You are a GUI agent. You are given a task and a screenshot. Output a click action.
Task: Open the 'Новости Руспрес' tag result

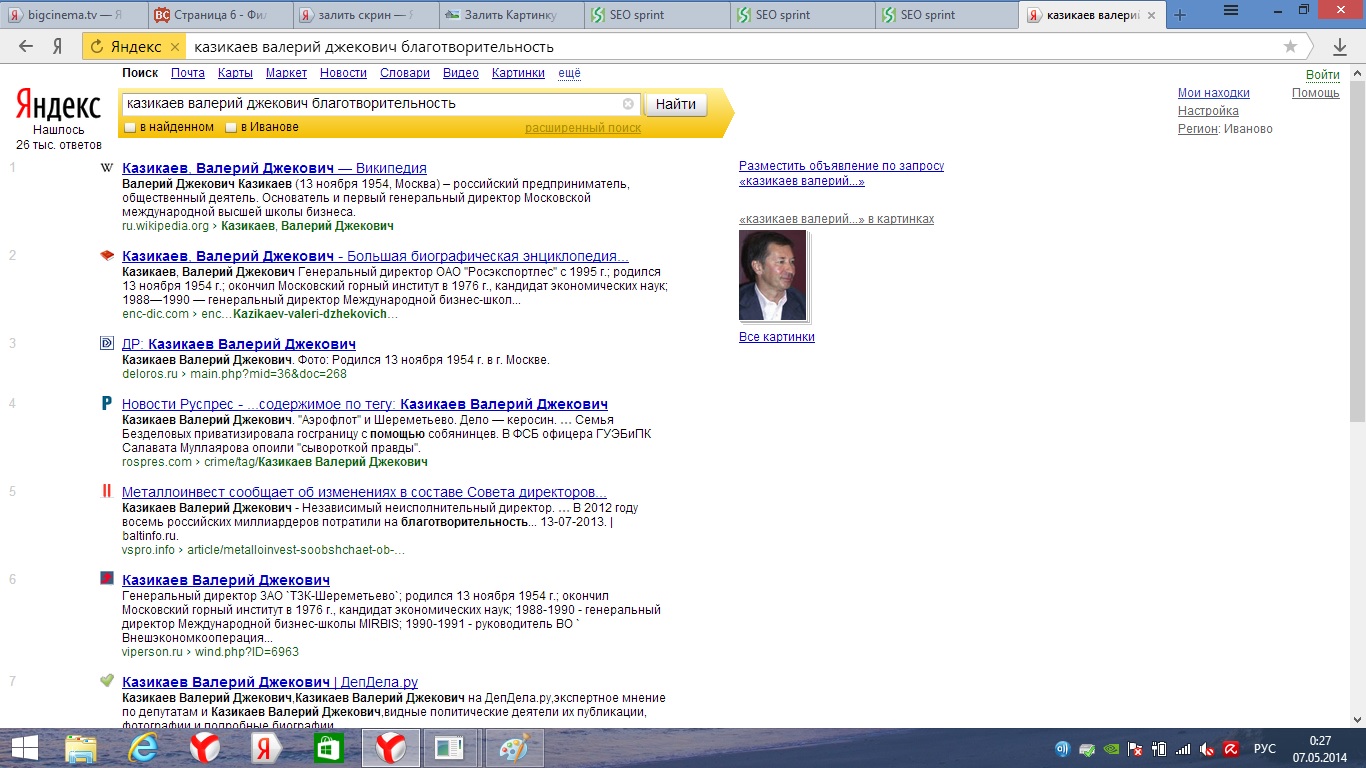(365, 404)
